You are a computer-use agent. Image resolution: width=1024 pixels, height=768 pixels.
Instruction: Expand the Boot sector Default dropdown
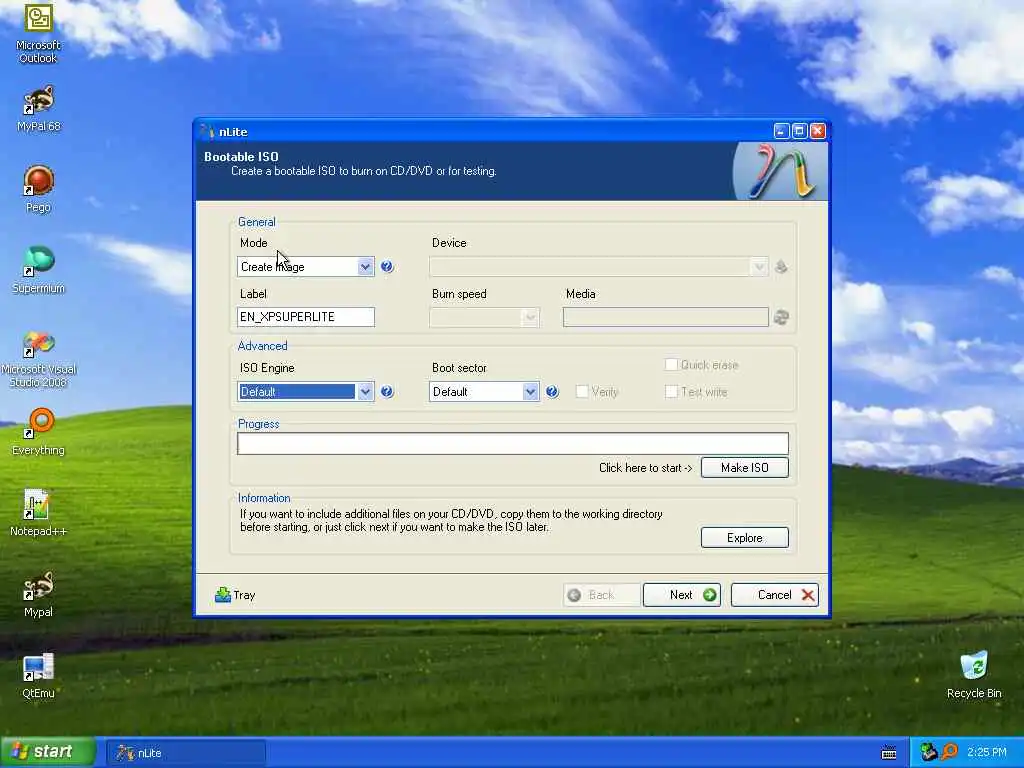[x=484, y=391]
